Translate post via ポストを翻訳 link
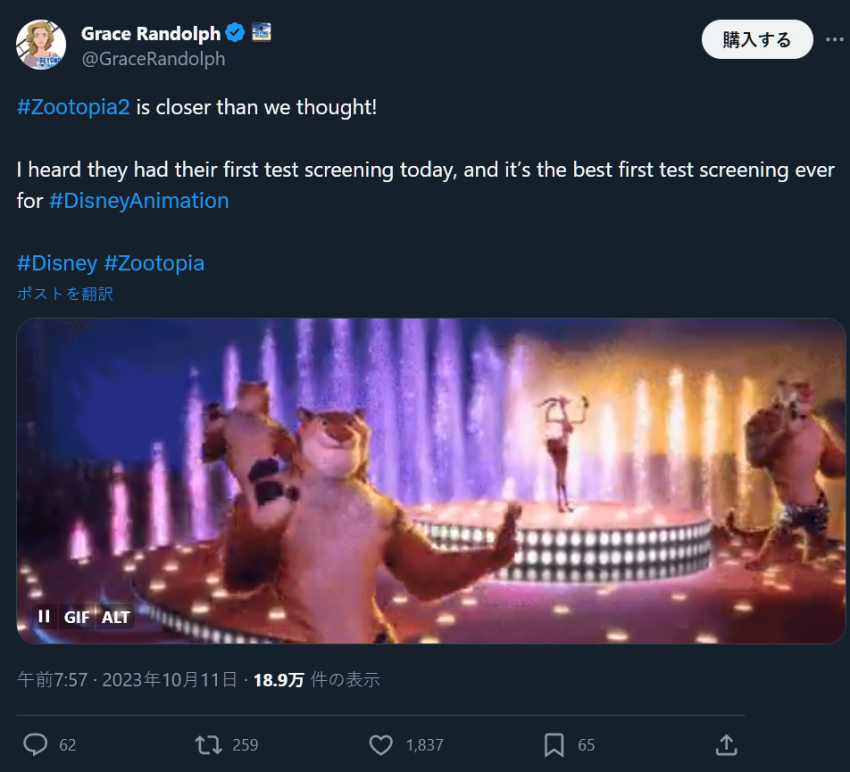Screen dimensions: 850x772 click(x=64, y=294)
